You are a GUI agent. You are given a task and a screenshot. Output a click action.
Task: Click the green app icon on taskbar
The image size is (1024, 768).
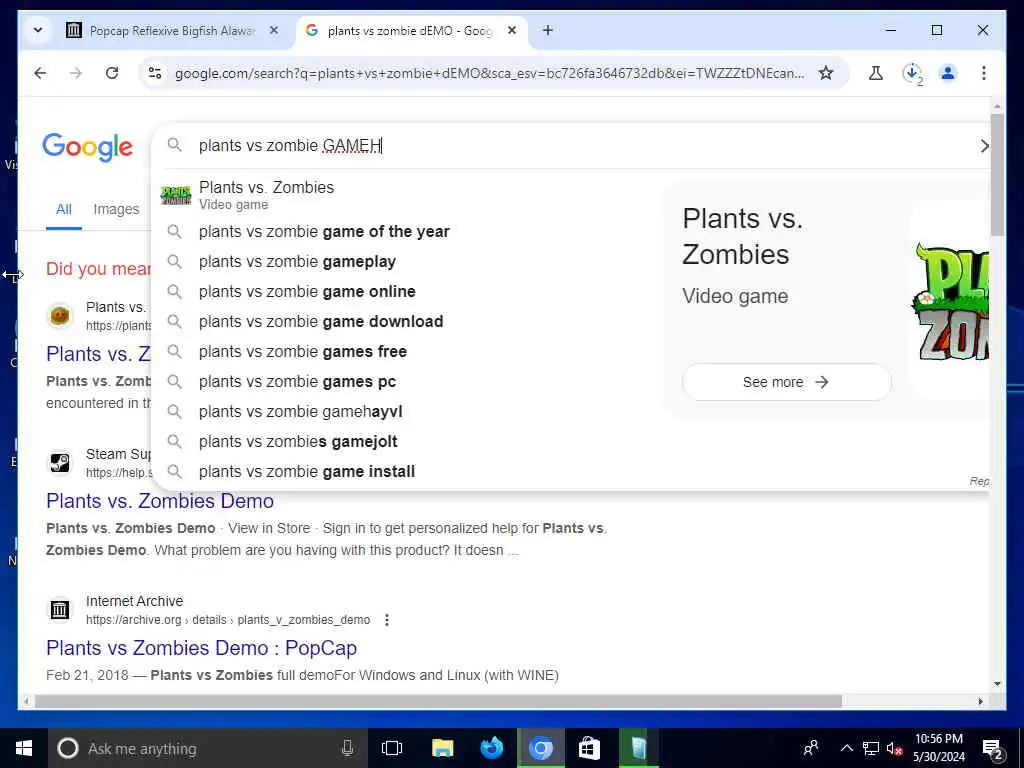pos(638,748)
